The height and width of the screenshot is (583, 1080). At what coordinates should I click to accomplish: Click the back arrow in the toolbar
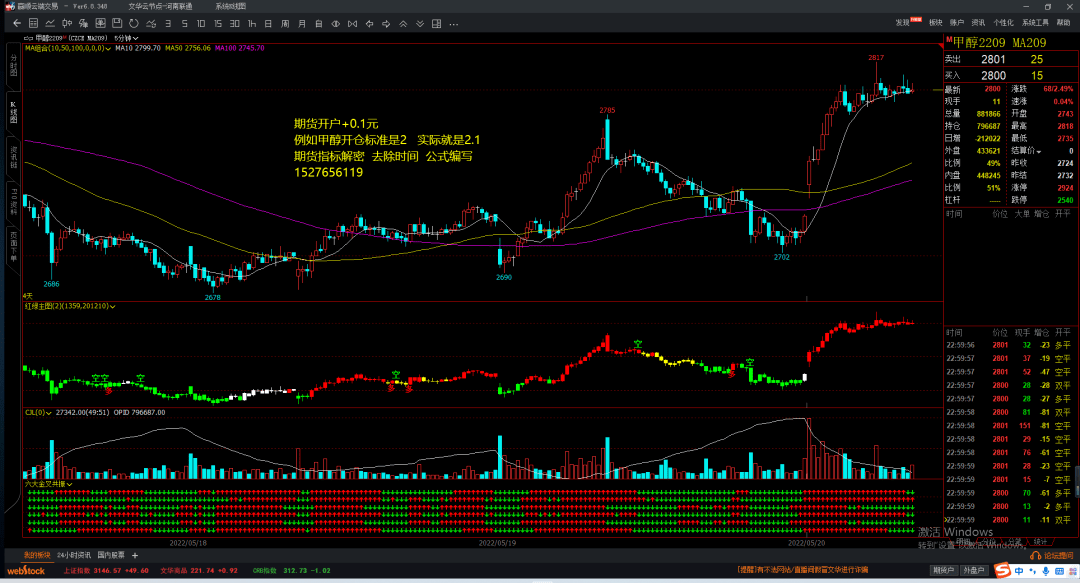17,22
